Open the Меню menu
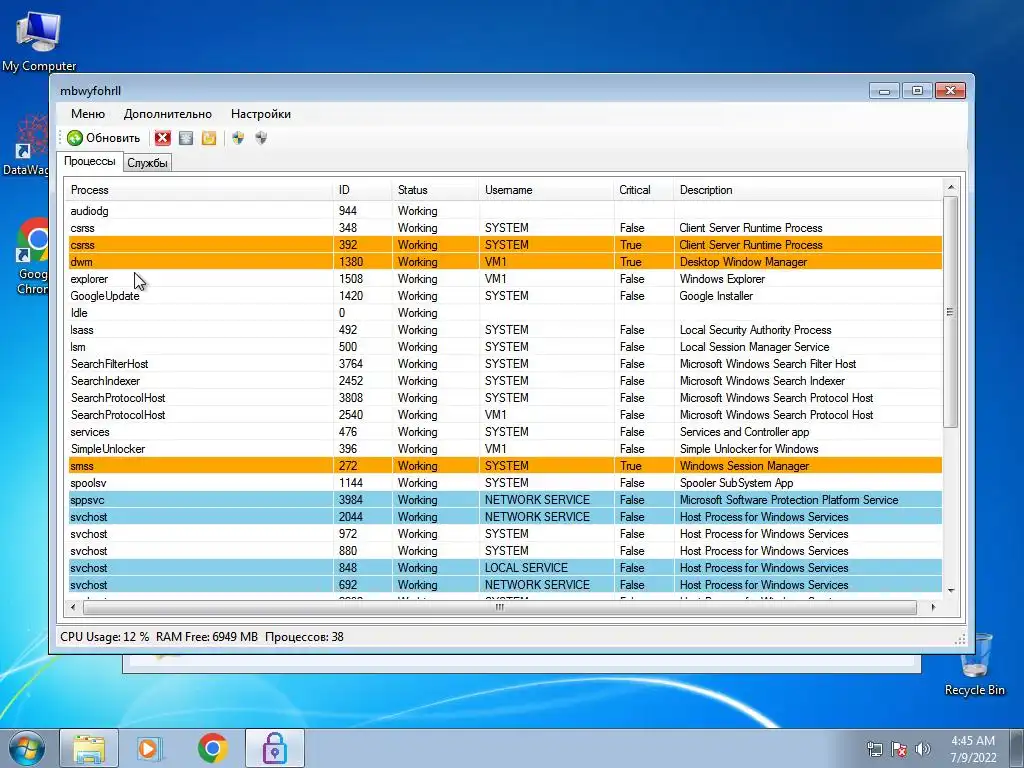 pos(88,114)
